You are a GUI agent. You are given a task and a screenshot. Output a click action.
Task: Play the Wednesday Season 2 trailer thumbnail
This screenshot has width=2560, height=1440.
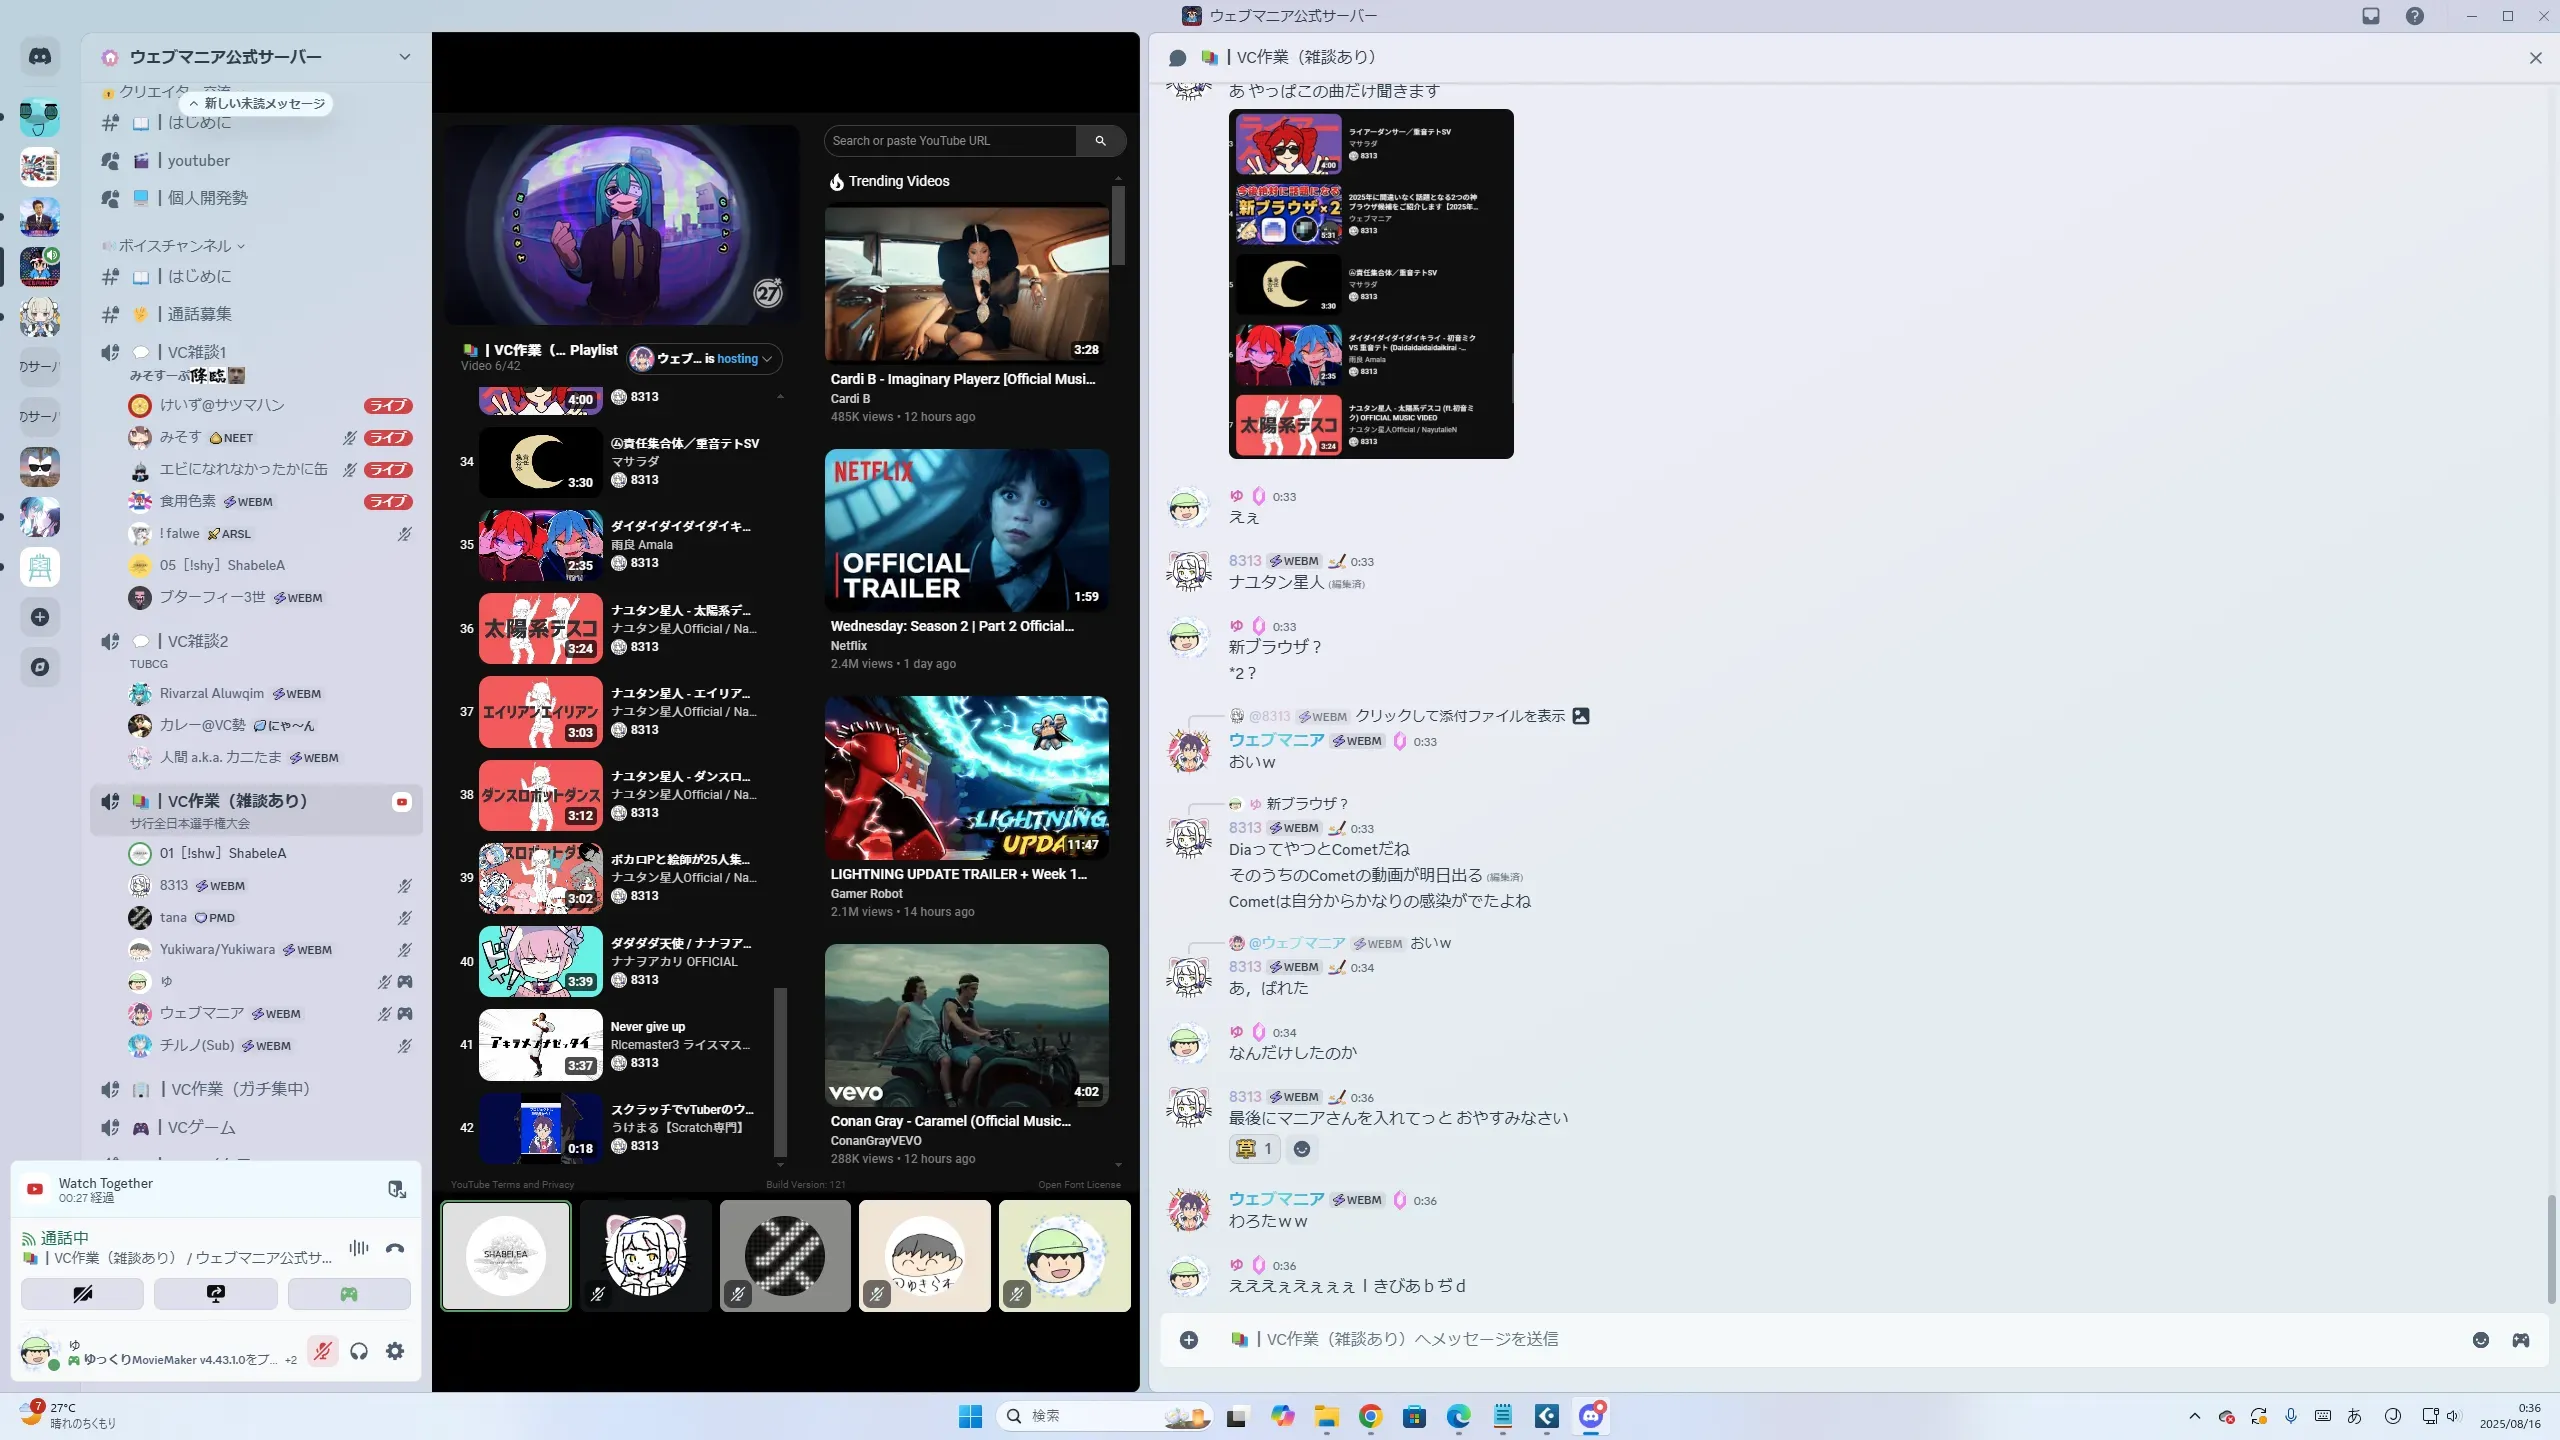click(x=966, y=530)
